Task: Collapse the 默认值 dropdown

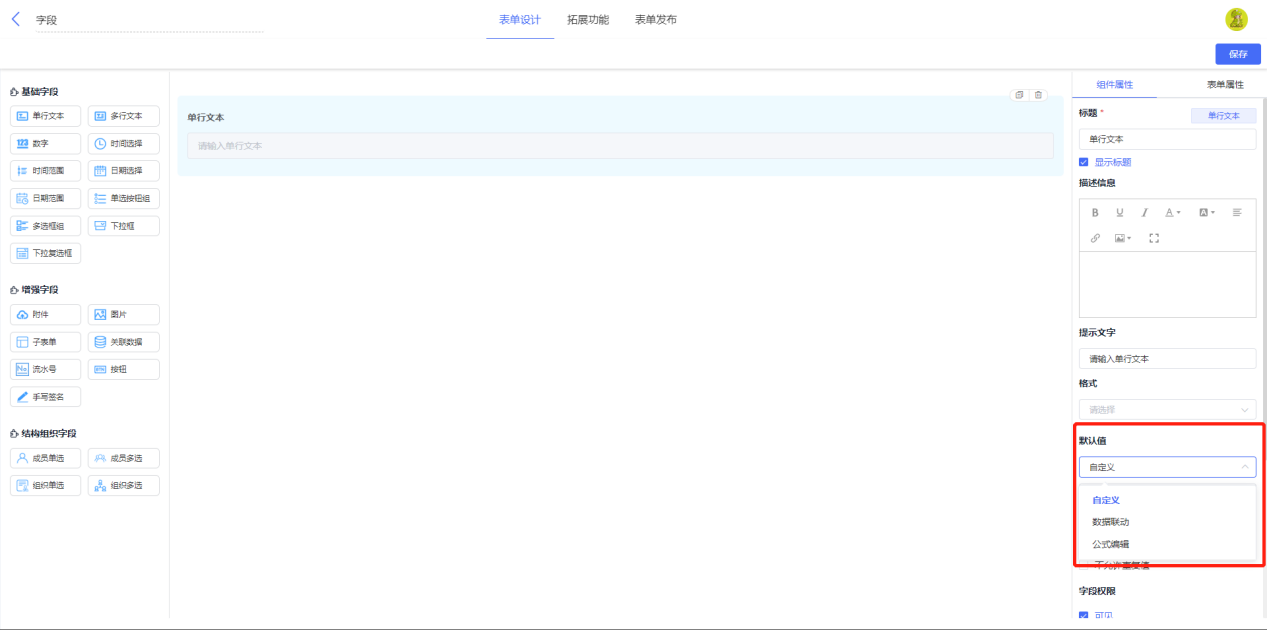Action: point(1167,467)
